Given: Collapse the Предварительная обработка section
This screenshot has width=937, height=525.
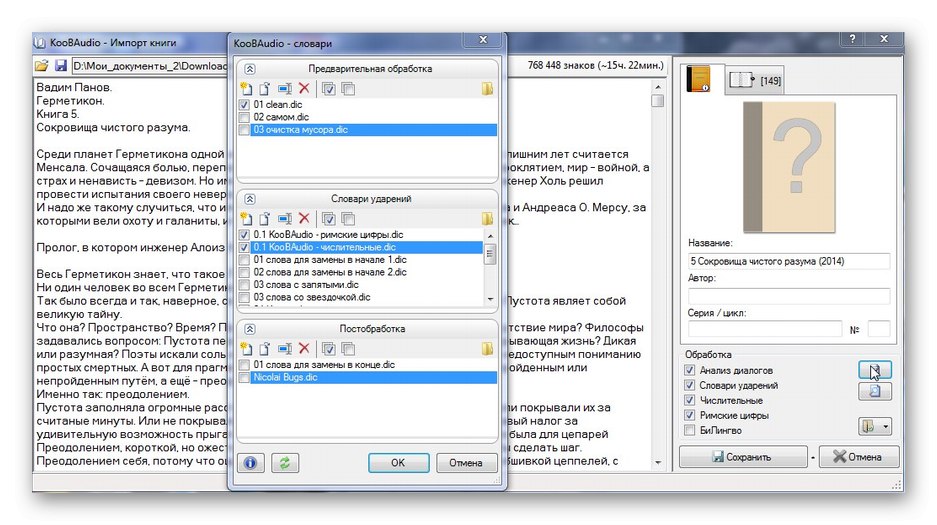Looking at the screenshot, I should coord(250,69).
